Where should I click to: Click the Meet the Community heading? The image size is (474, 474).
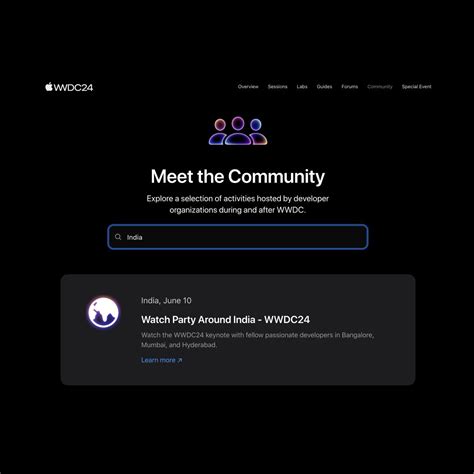pos(238,176)
